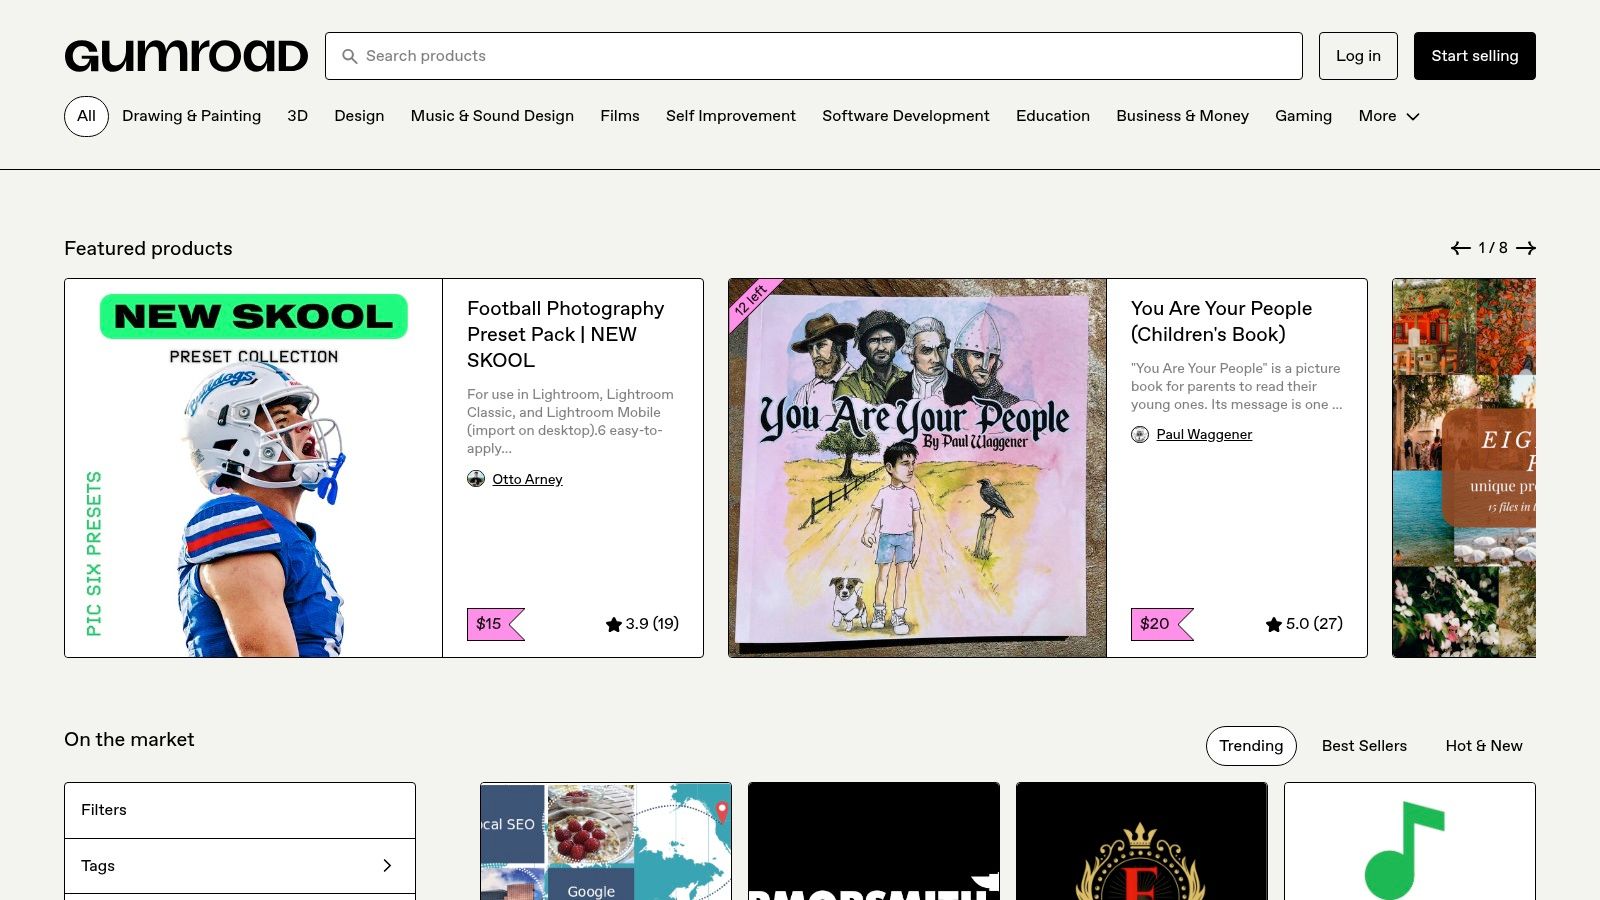Expand the Tags filter
The height and width of the screenshot is (900, 1600).
click(x=240, y=866)
